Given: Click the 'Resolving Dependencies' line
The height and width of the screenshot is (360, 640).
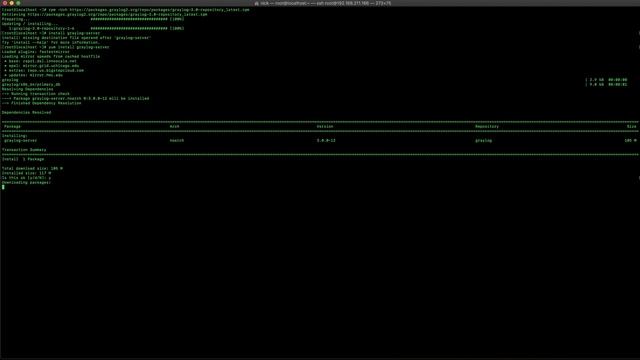Looking at the screenshot, I should point(27,89).
